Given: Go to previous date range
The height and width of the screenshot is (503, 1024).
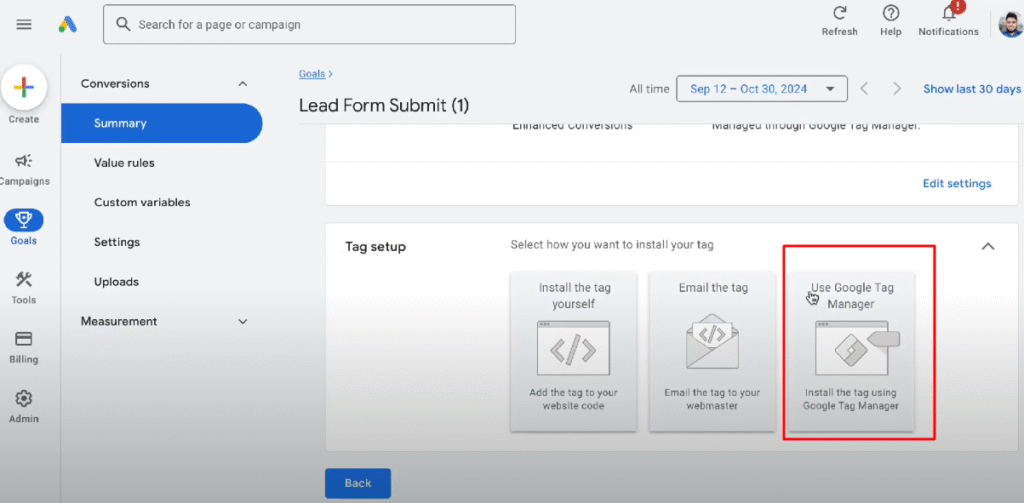Looking at the screenshot, I should [x=864, y=89].
